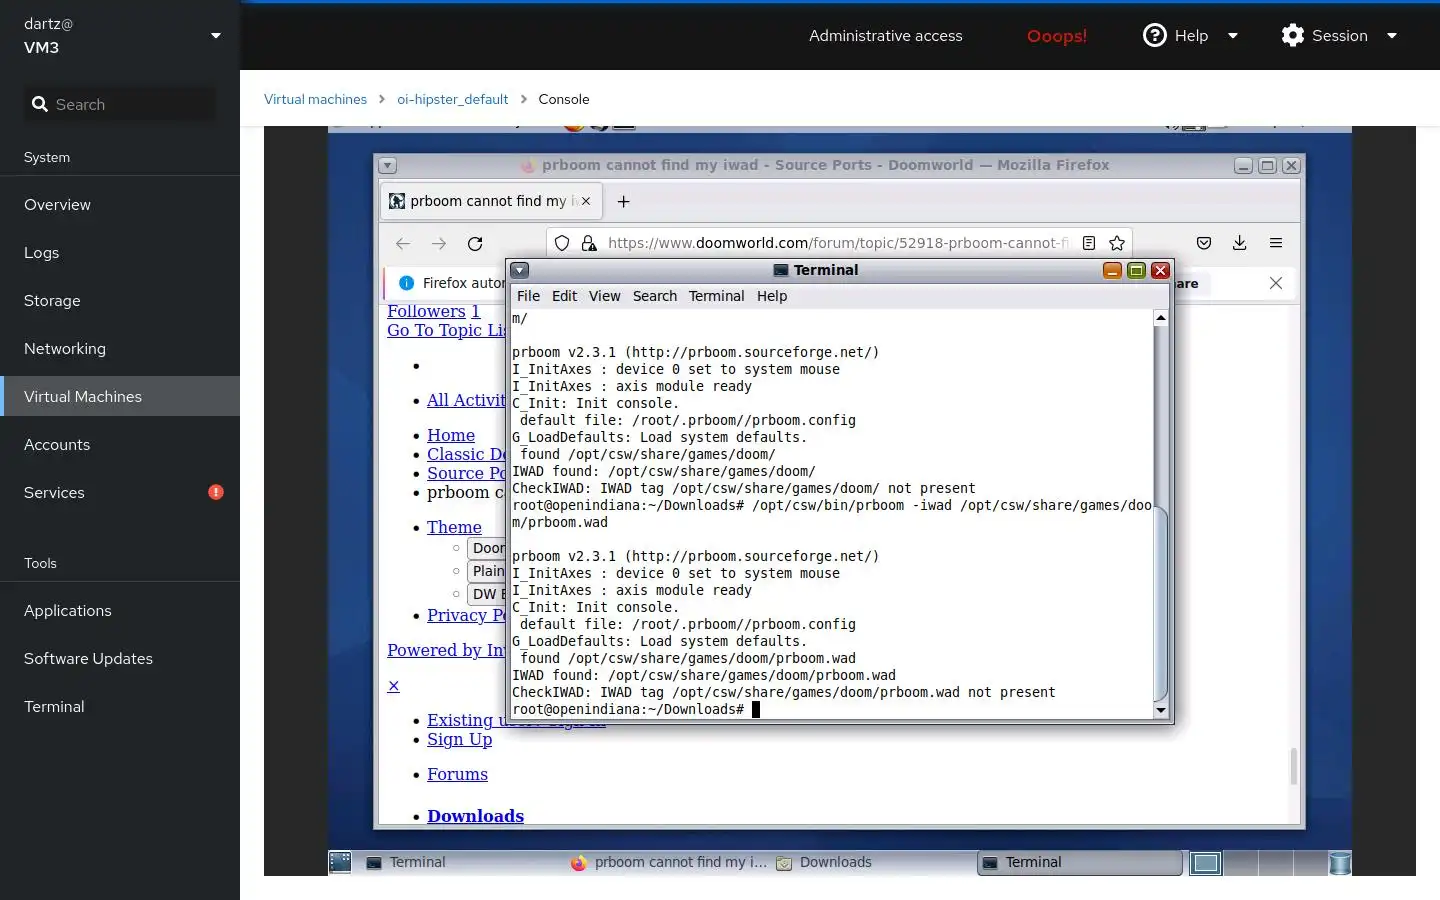Open the Firefox downloads icon
The height and width of the screenshot is (900, 1440).
1240,243
